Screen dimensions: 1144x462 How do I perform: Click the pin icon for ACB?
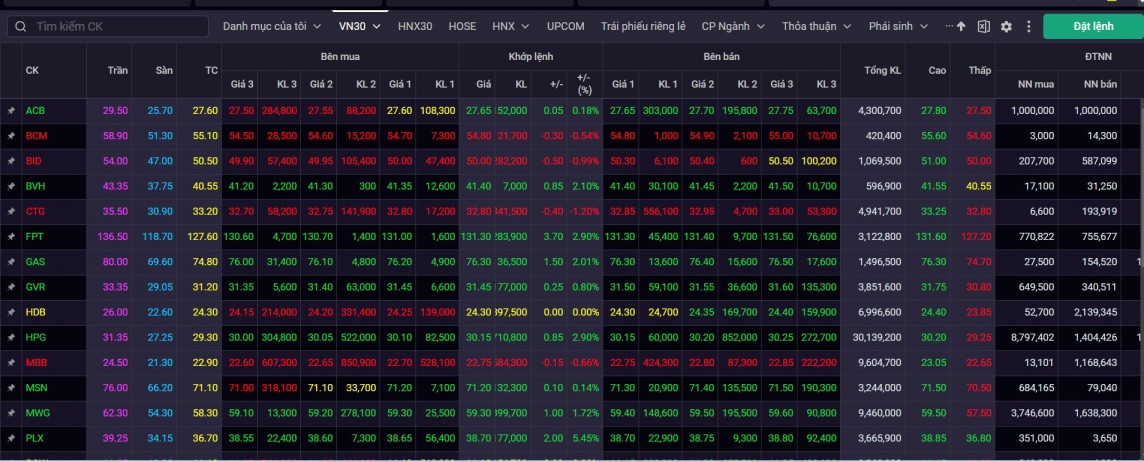pyautogui.click(x=11, y=110)
